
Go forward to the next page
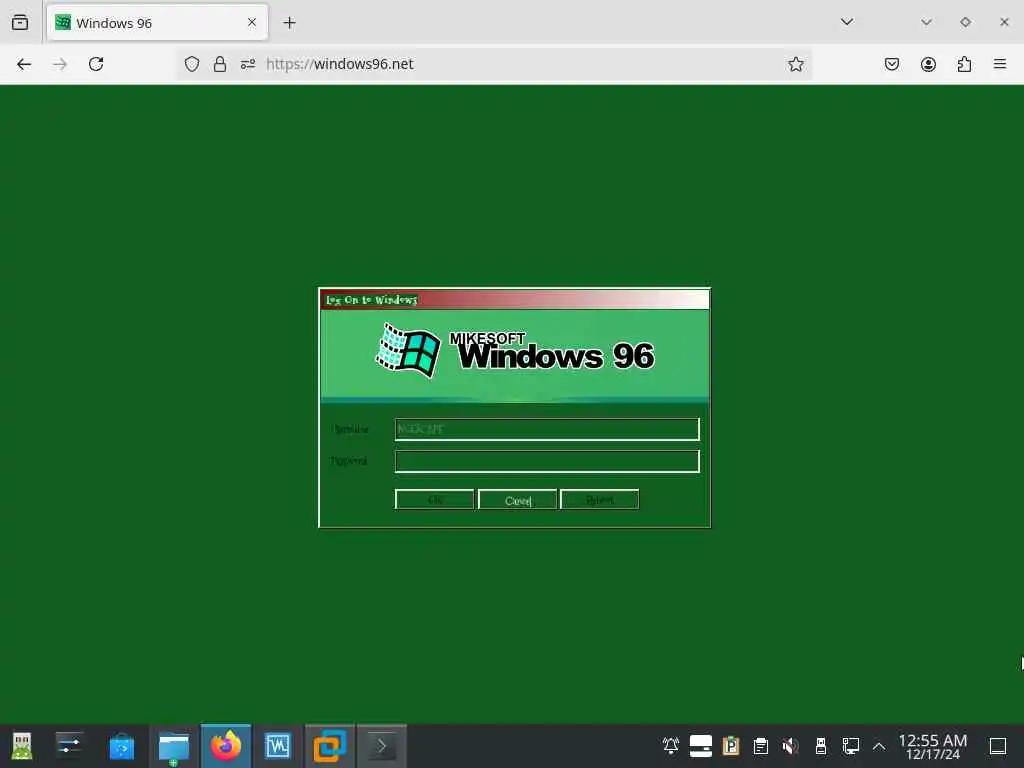click(x=60, y=64)
